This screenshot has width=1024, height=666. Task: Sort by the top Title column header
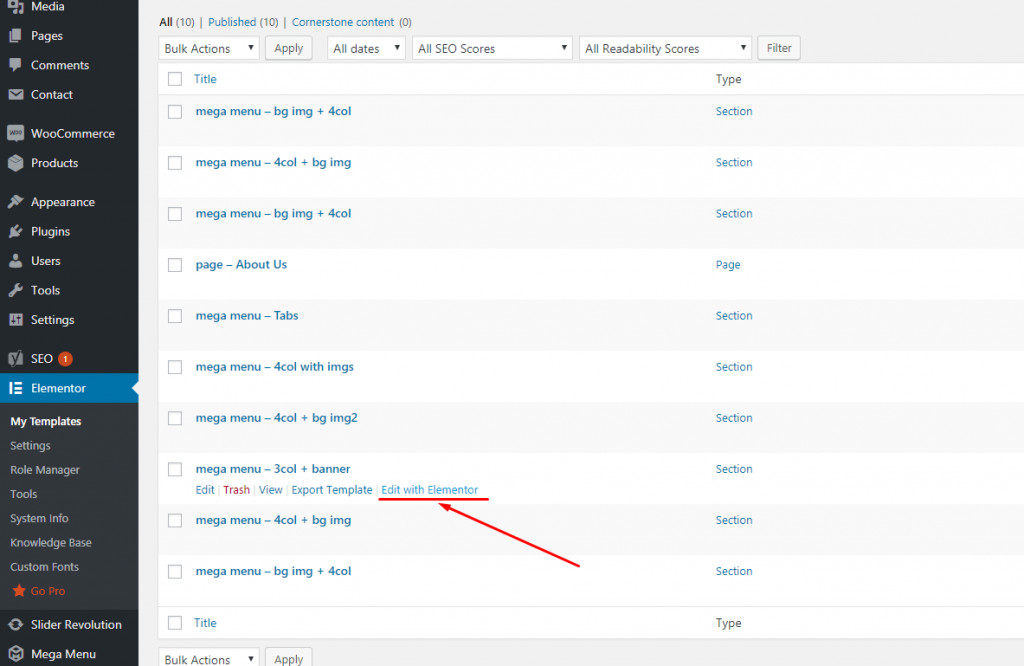tap(205, 79)
